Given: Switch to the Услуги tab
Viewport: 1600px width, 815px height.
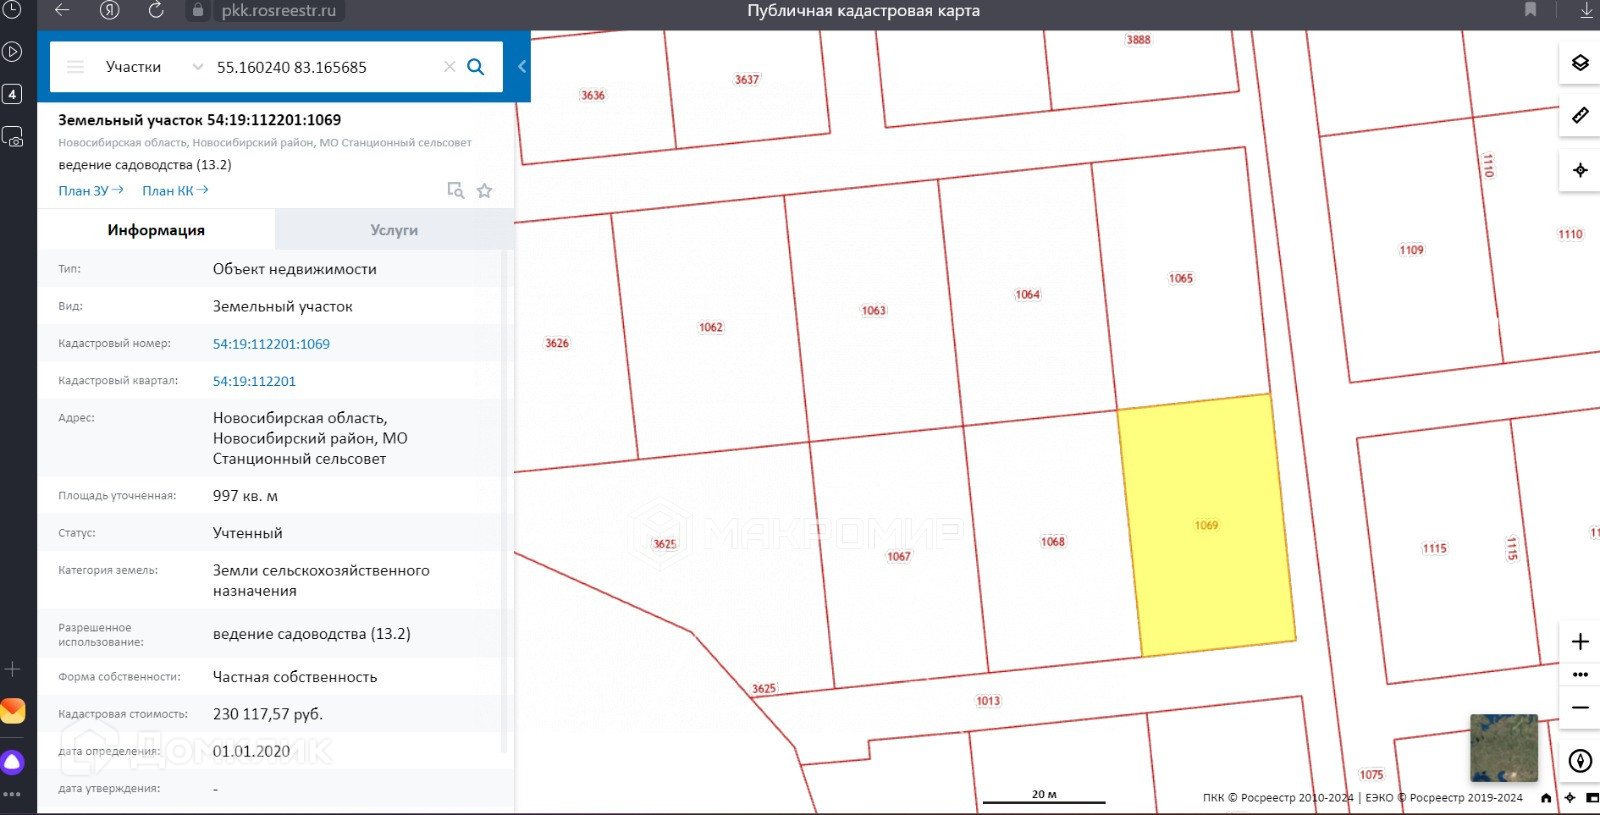Looking at the screenshot, I should coord(394,230).
